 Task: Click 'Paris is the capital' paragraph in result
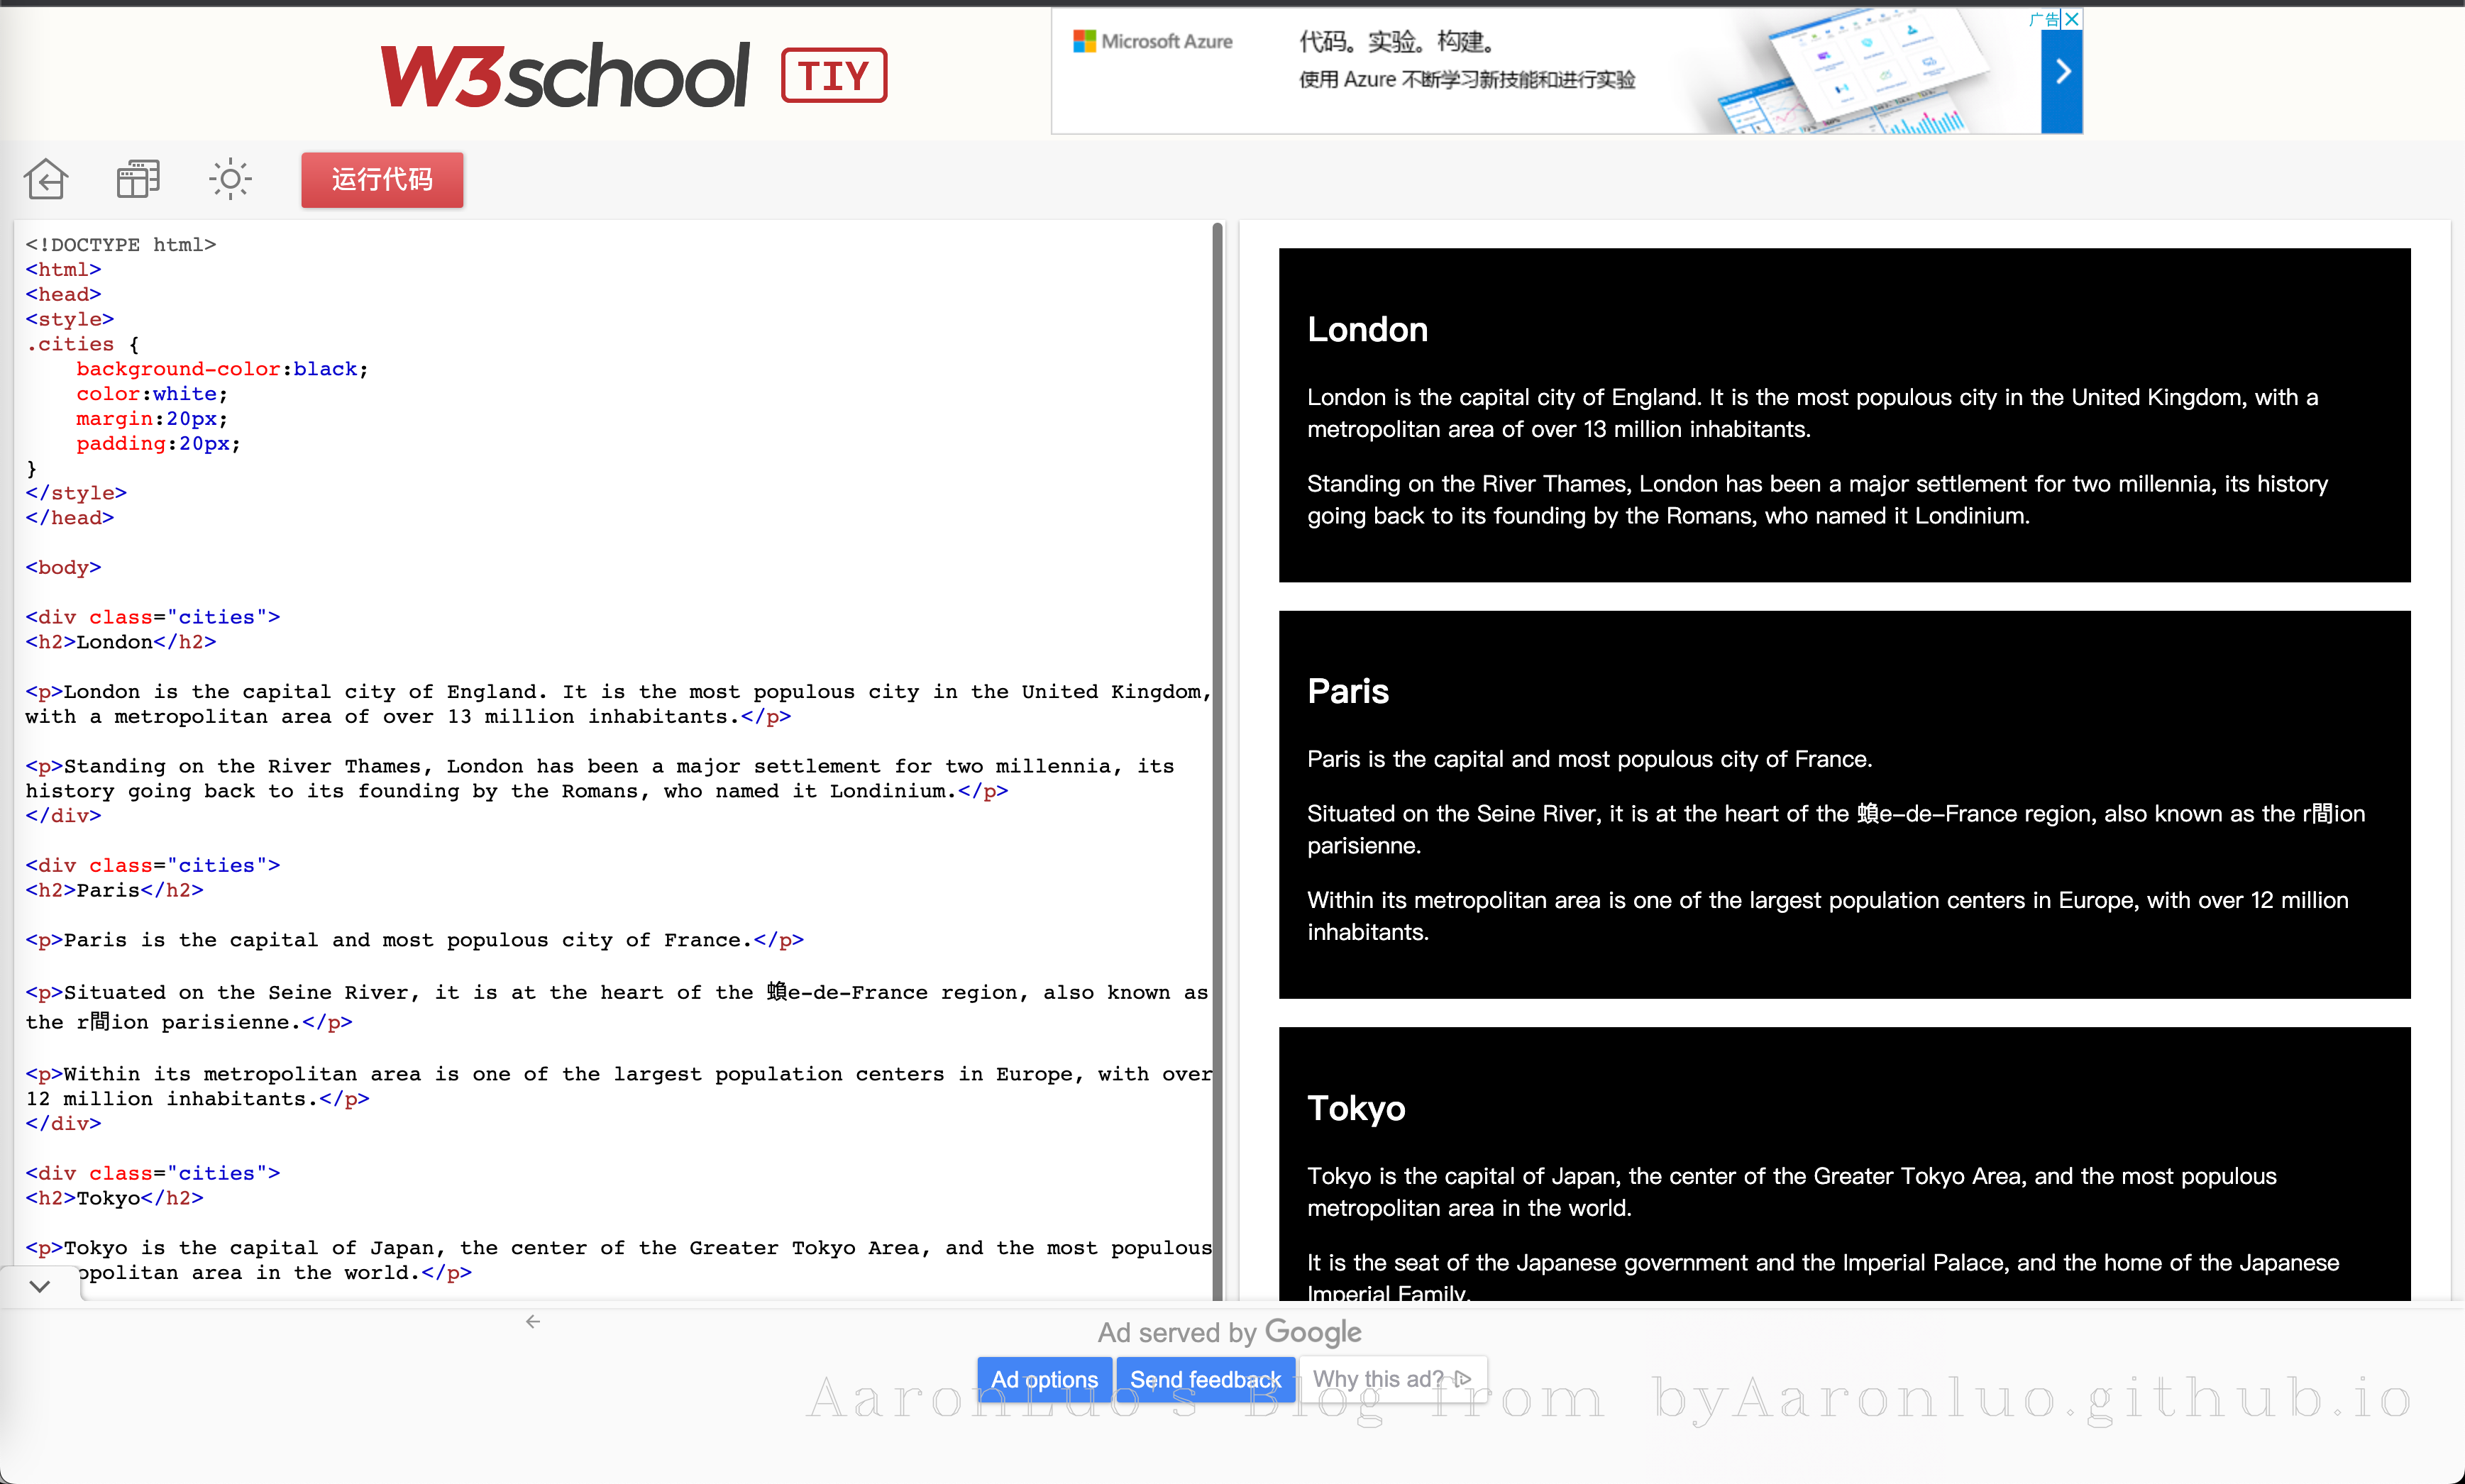1589,760
